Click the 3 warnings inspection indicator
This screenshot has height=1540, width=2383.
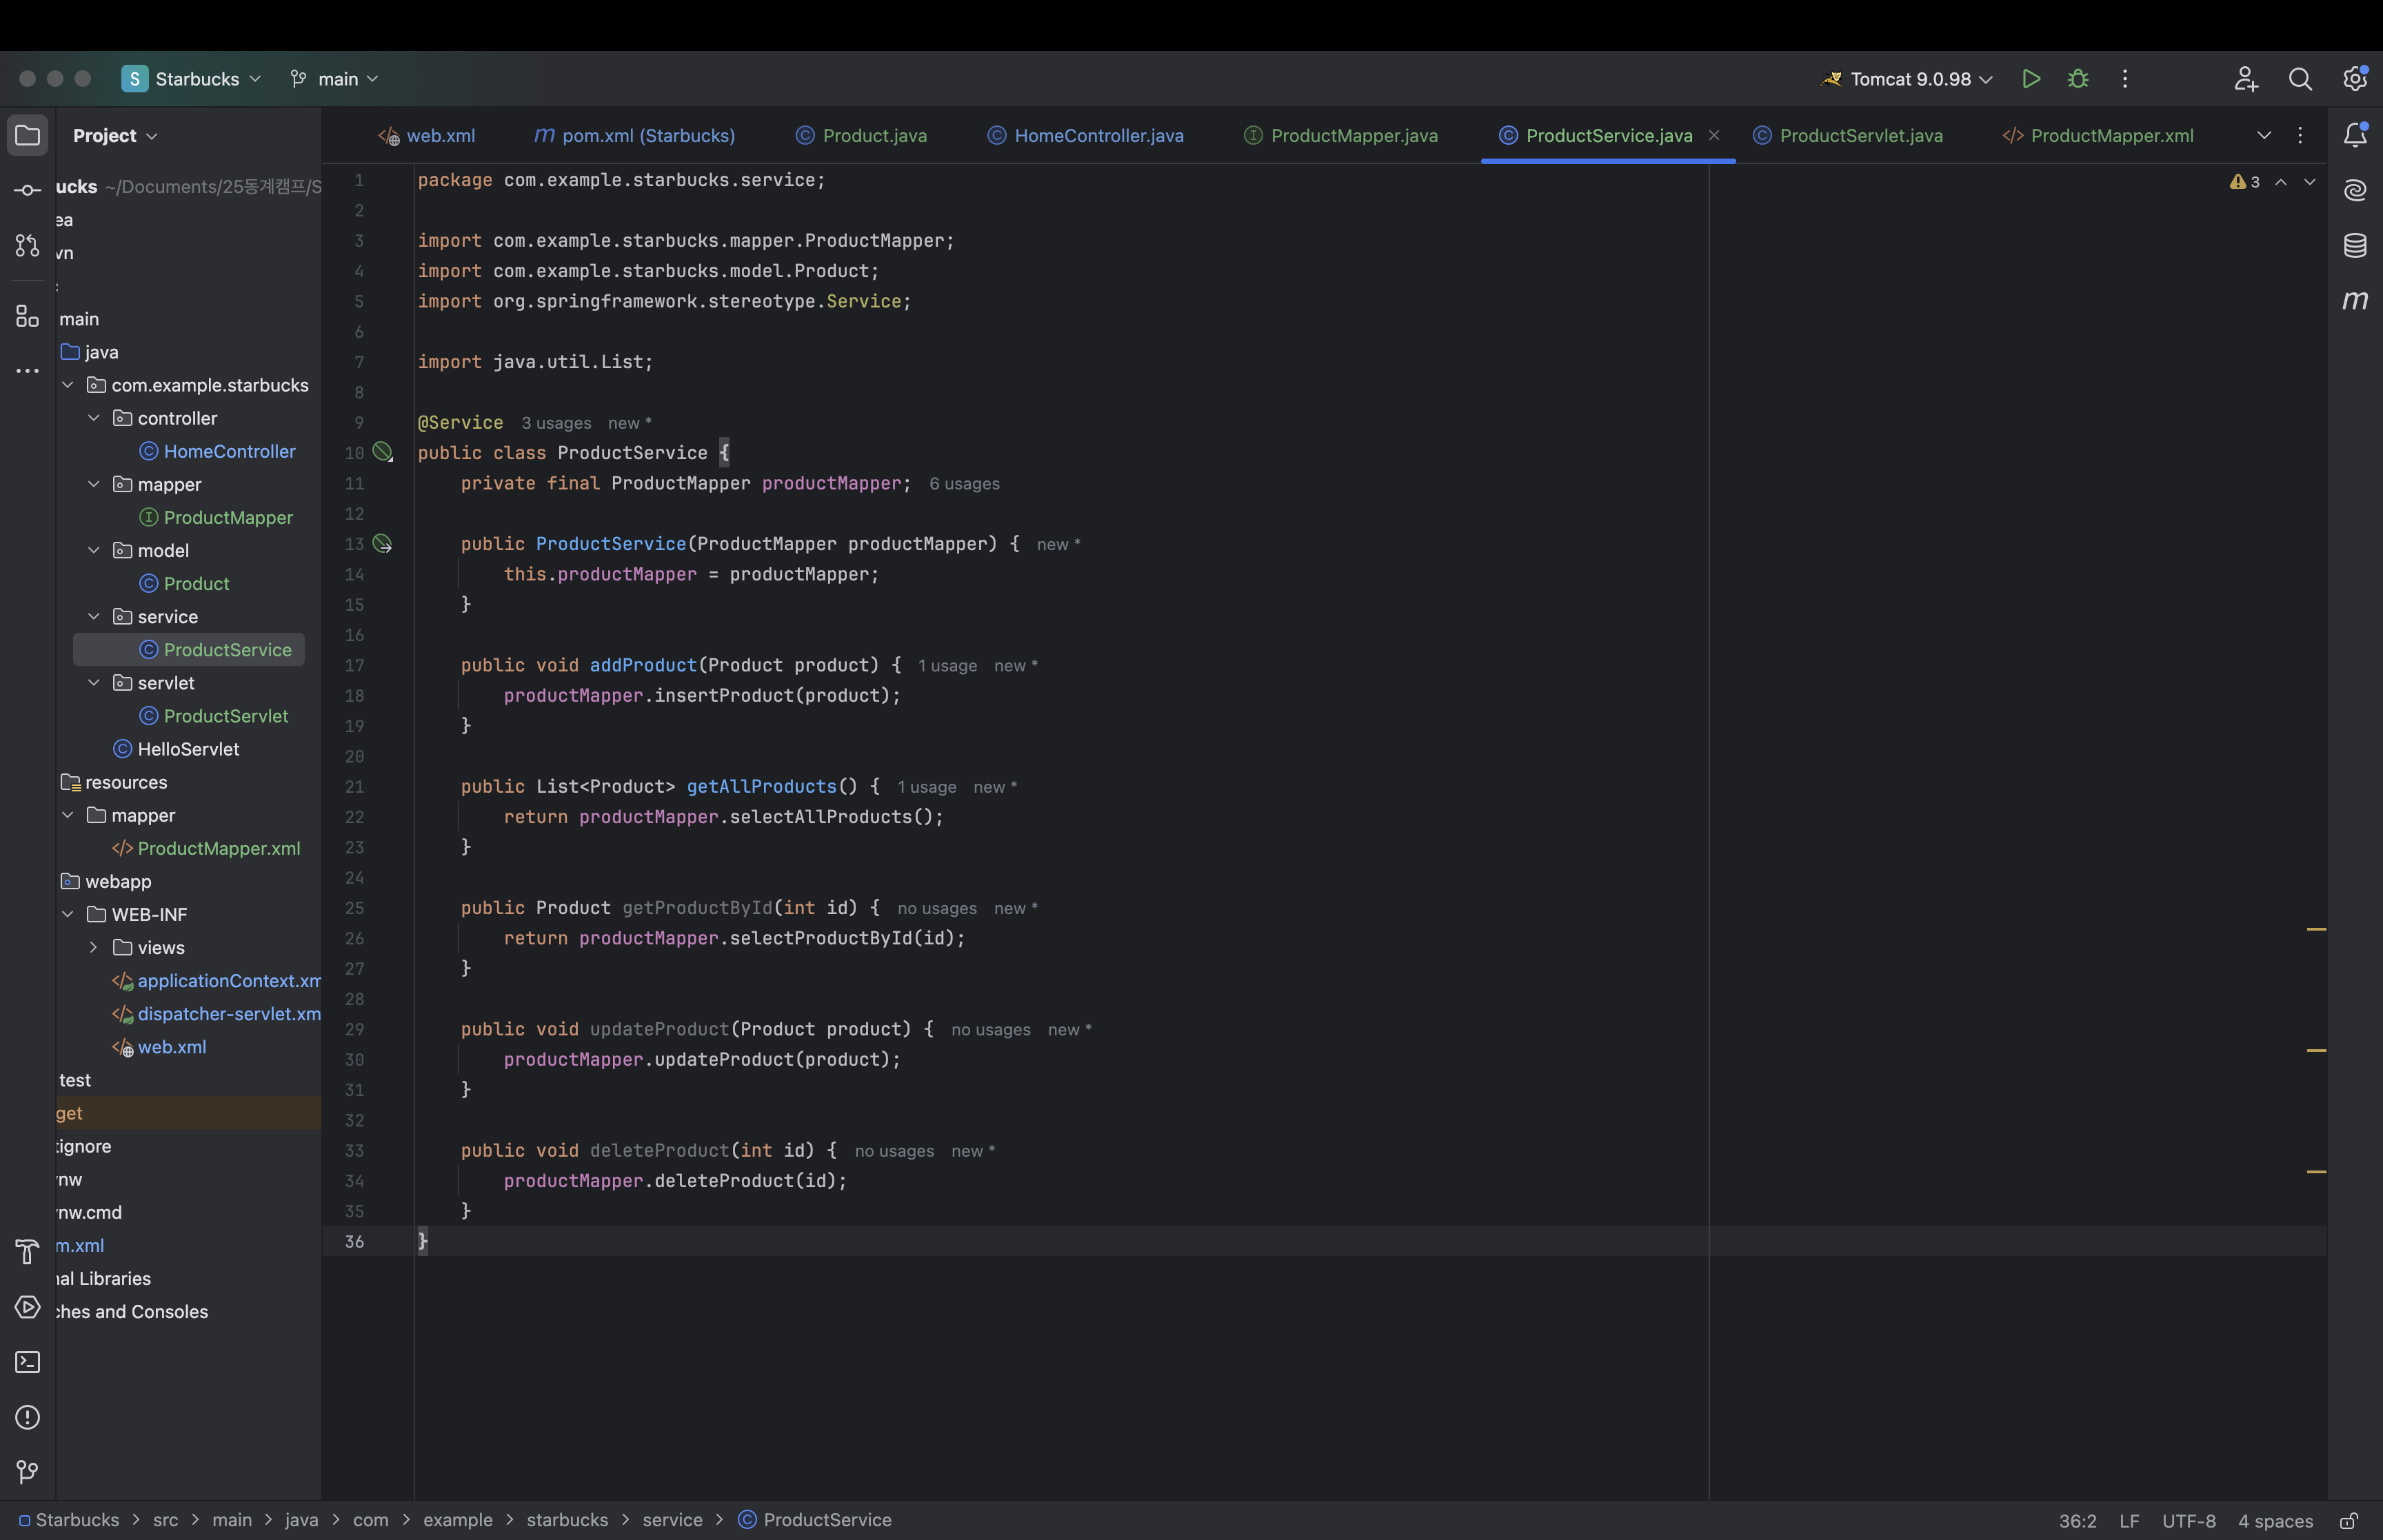click(2244, 182)
